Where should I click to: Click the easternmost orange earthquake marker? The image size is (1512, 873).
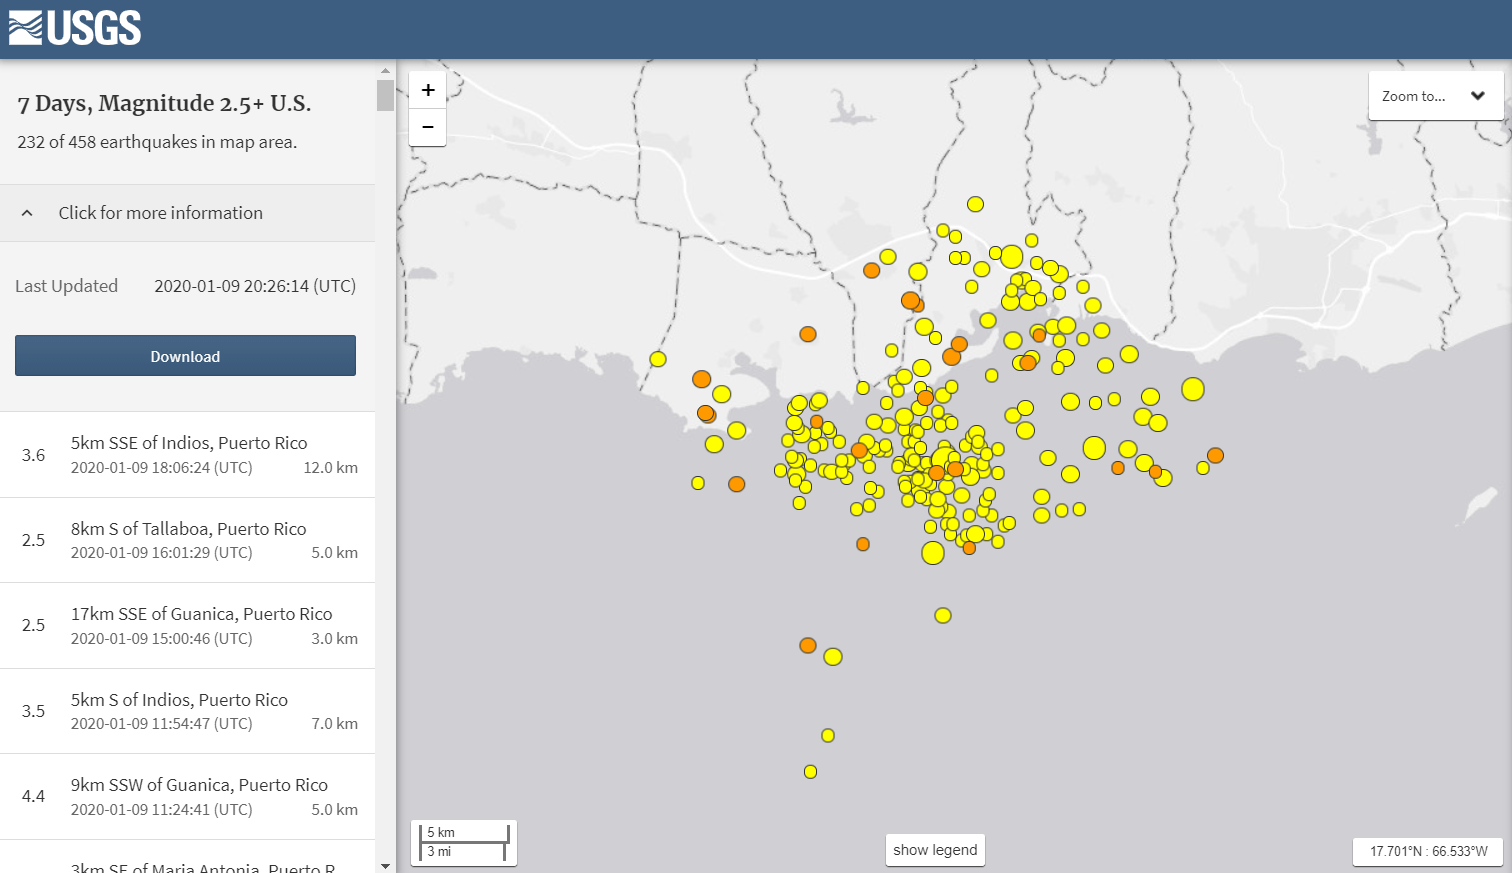tap(1215, 456)
